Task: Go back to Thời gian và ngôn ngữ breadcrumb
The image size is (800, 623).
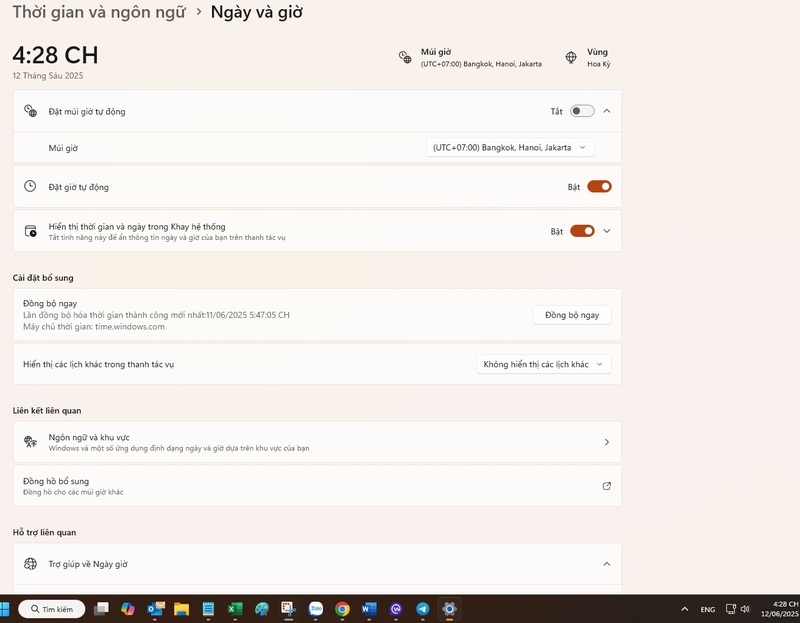Action: point(99,12)
